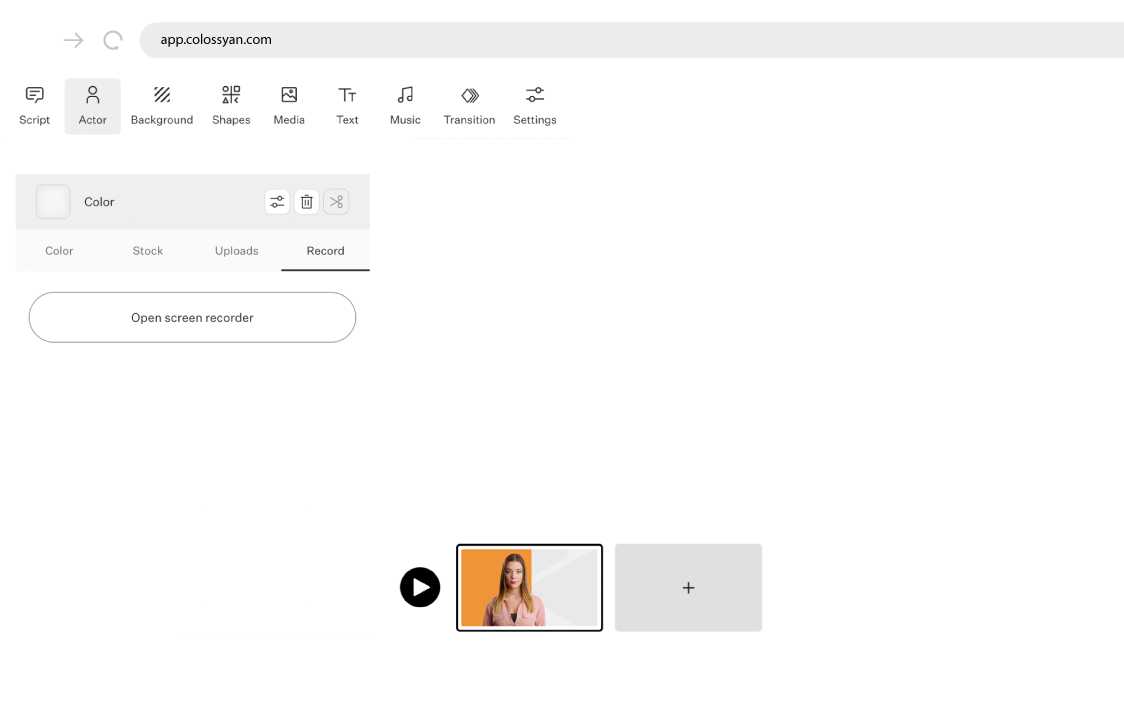Screen dimensions: 1124x705
Task: Select the Color tab
Action: pyautogui.click(x=59, y=251)
